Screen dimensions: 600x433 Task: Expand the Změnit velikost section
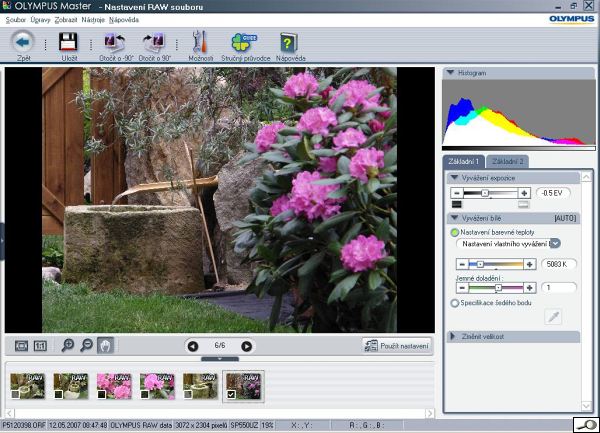[x=452, y=337]
